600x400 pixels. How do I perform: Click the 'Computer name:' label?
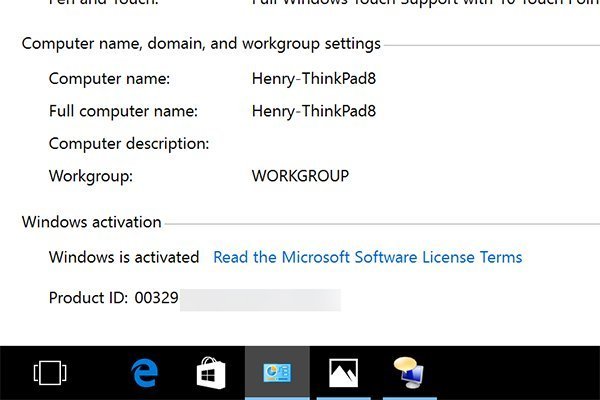pyautogui.click(x=109, y=79)
